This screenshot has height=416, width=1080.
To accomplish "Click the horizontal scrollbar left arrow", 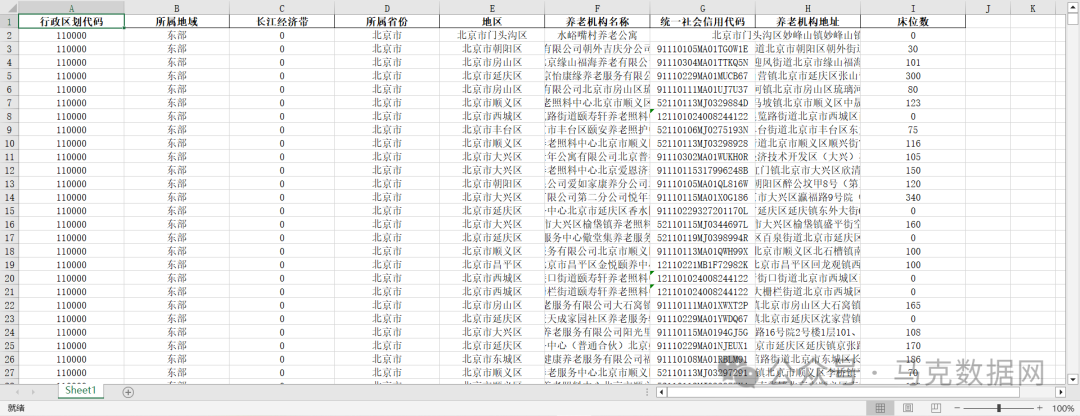I will [x=662, y=392].
